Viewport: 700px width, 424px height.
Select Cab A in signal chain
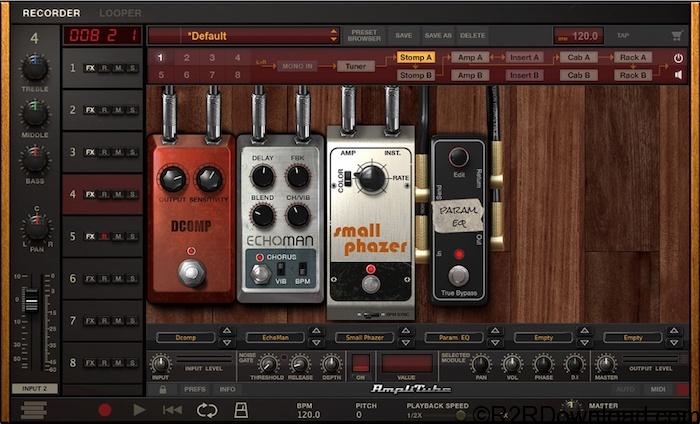pos(579,57)
